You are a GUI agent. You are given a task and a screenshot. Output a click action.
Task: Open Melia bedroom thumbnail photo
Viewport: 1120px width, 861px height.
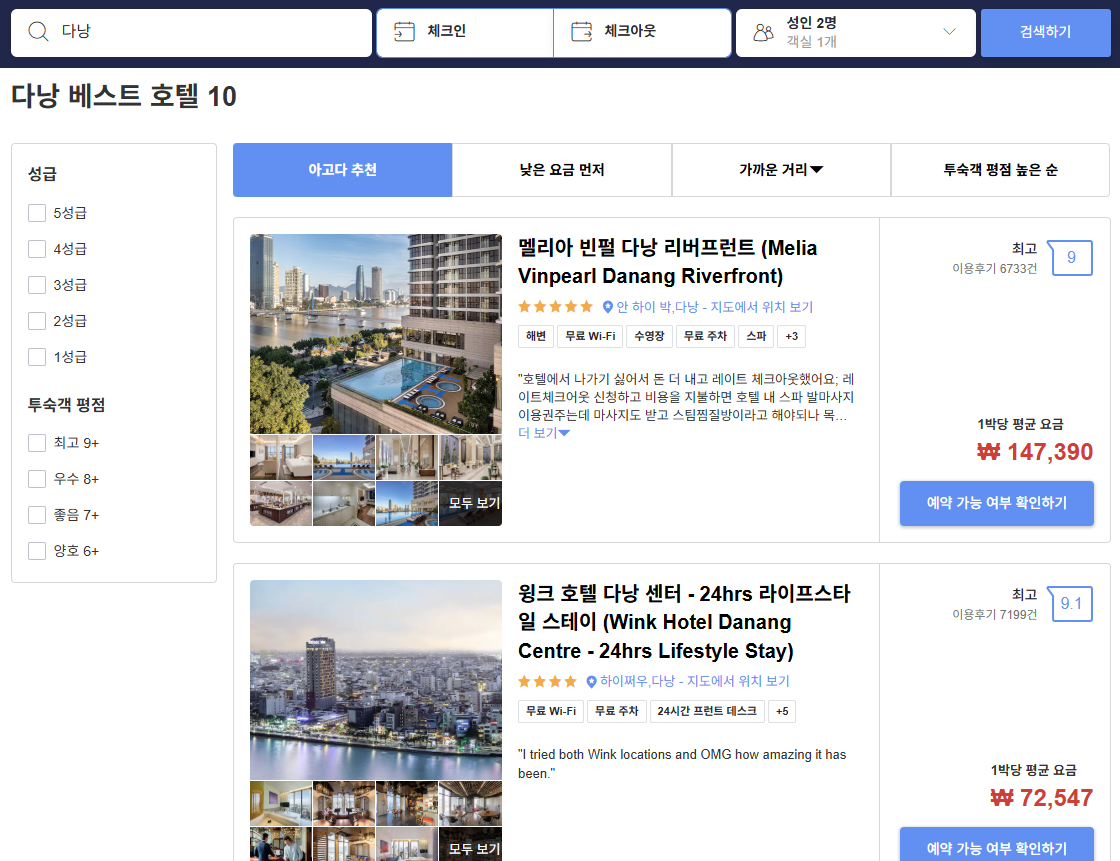(x=281, y=457)
